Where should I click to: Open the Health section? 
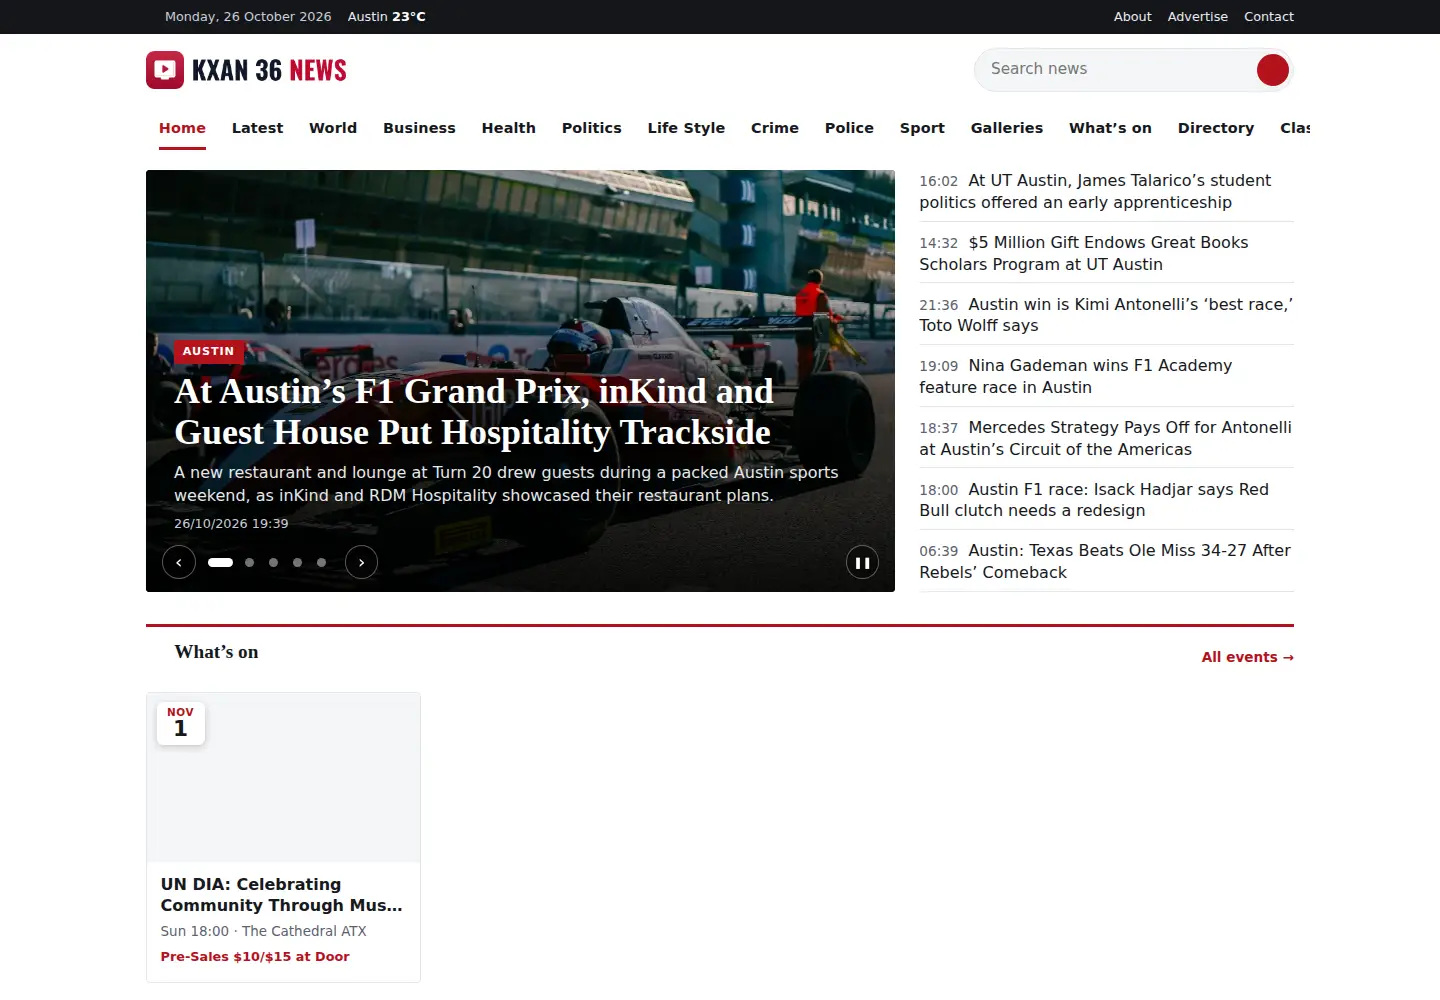click(509, 128)
